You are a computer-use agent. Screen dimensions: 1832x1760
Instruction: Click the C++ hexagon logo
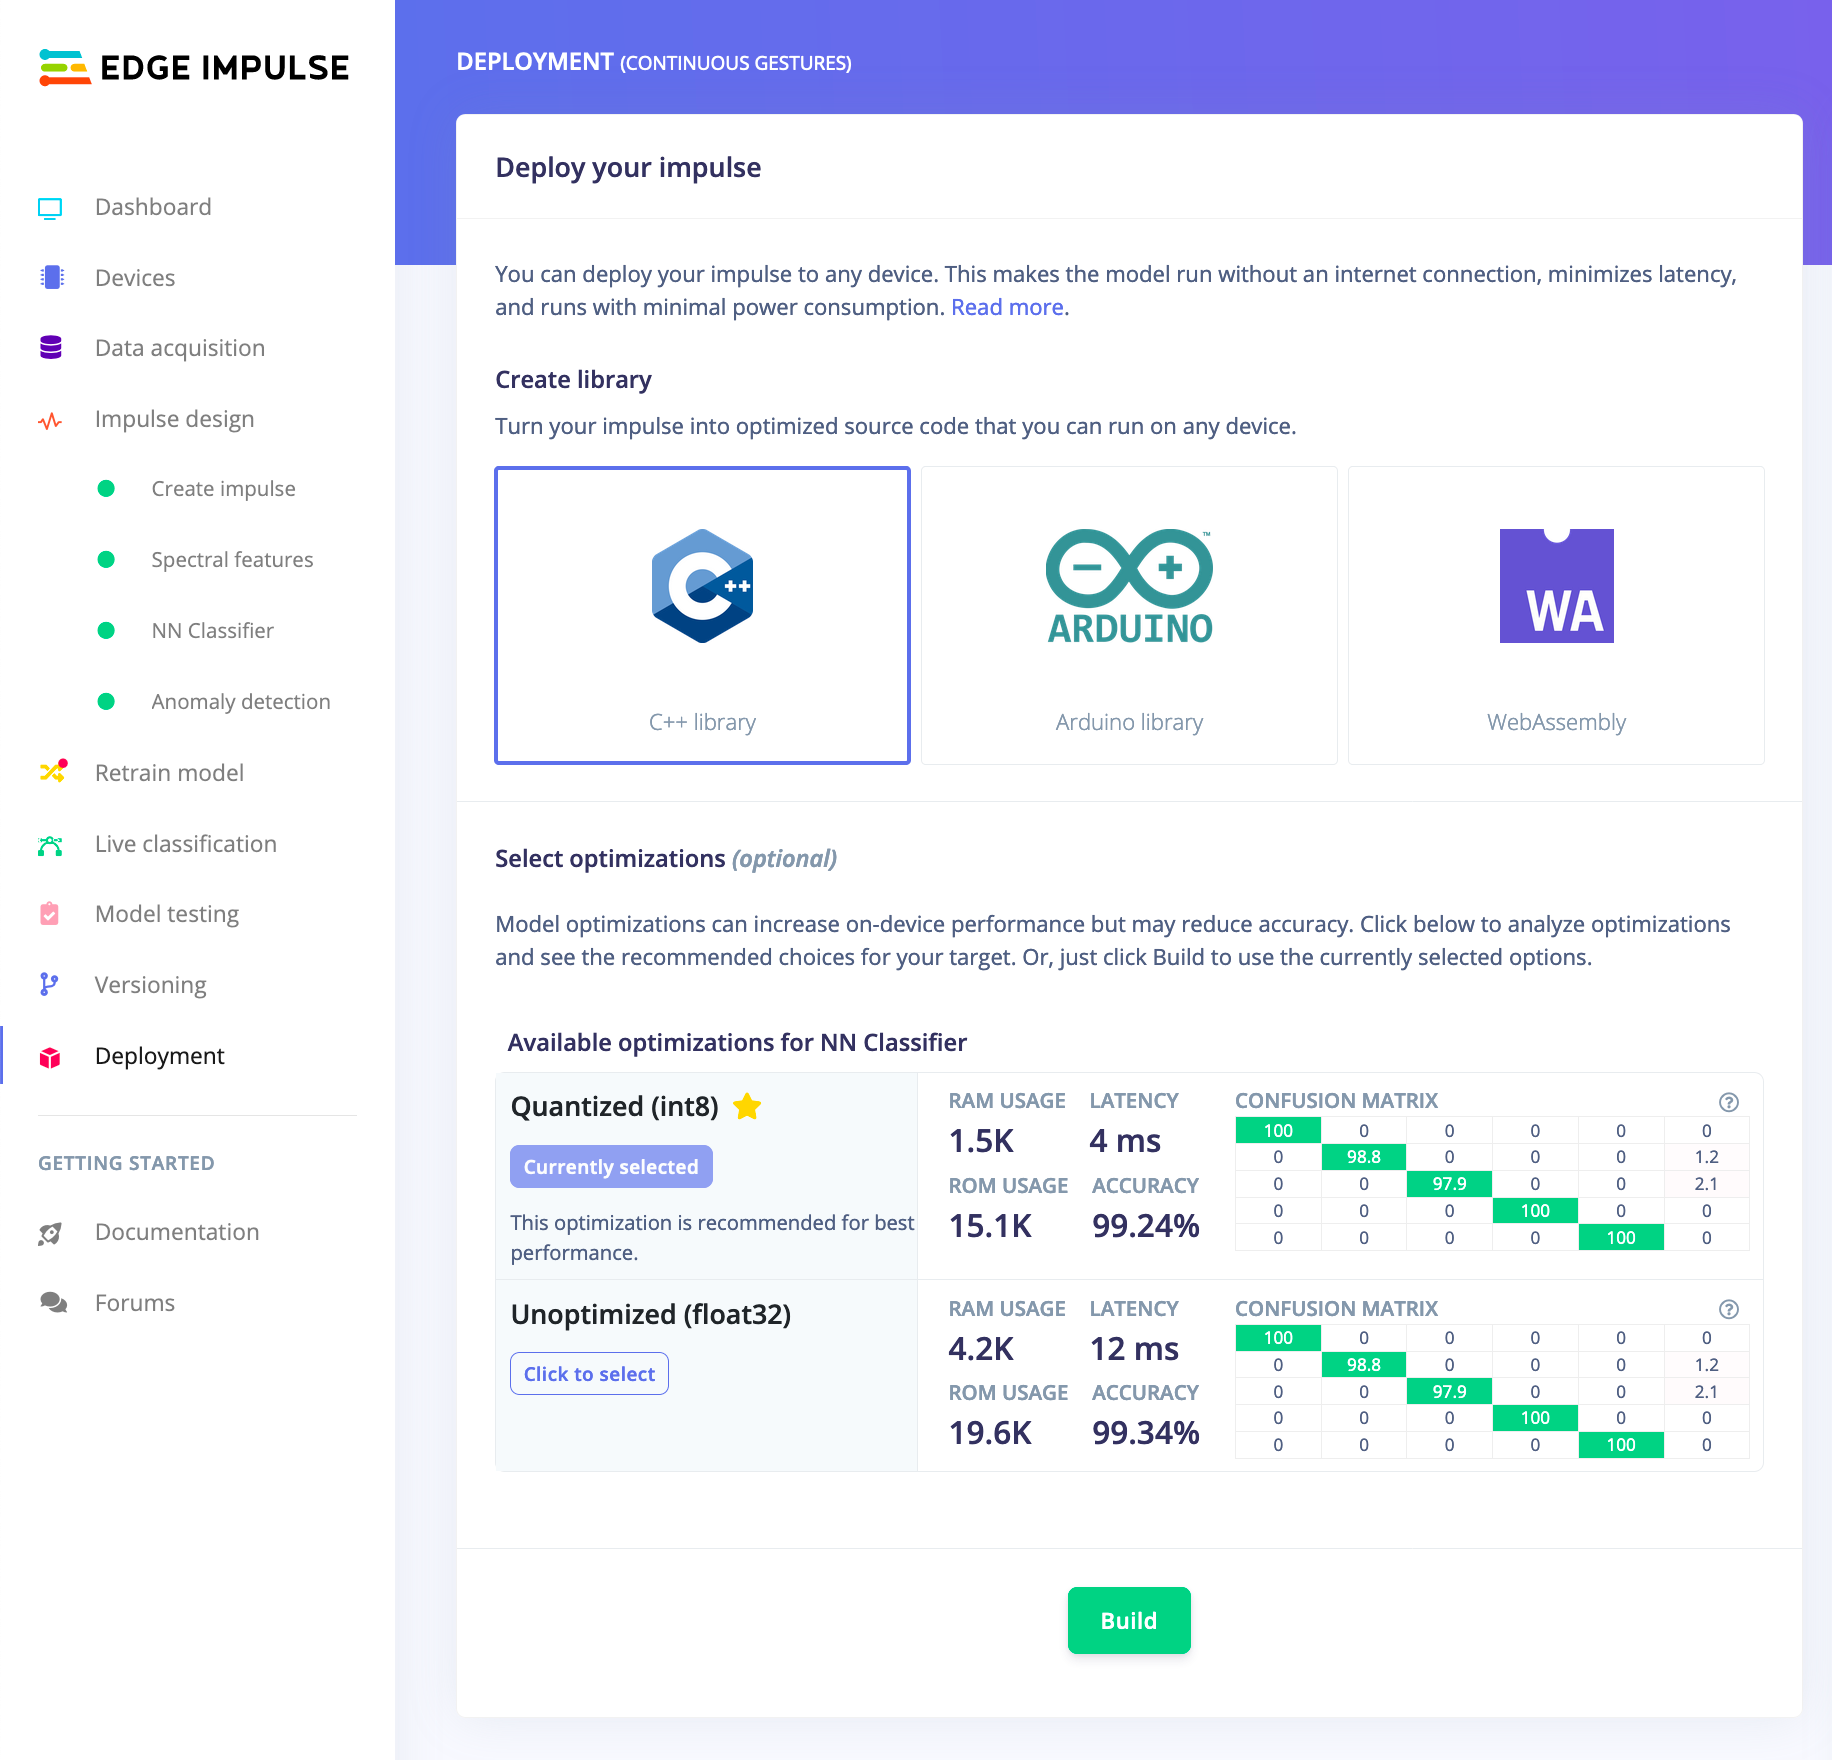click(702, 586)
